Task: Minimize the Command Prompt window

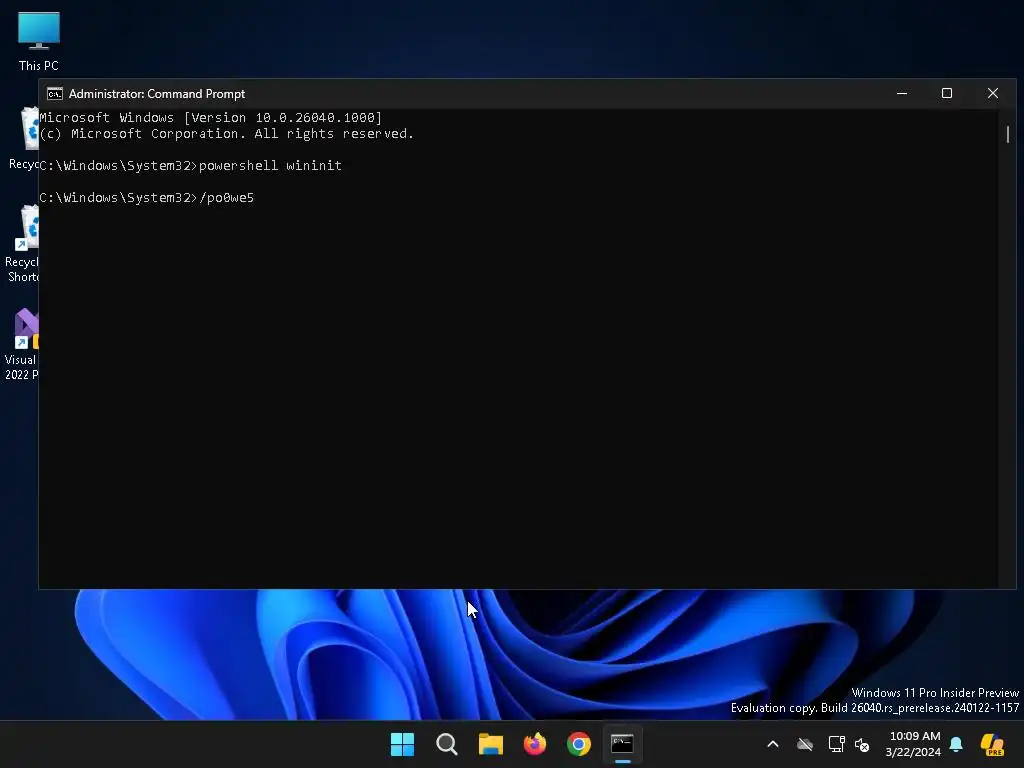Action: [x=902, y=93]
